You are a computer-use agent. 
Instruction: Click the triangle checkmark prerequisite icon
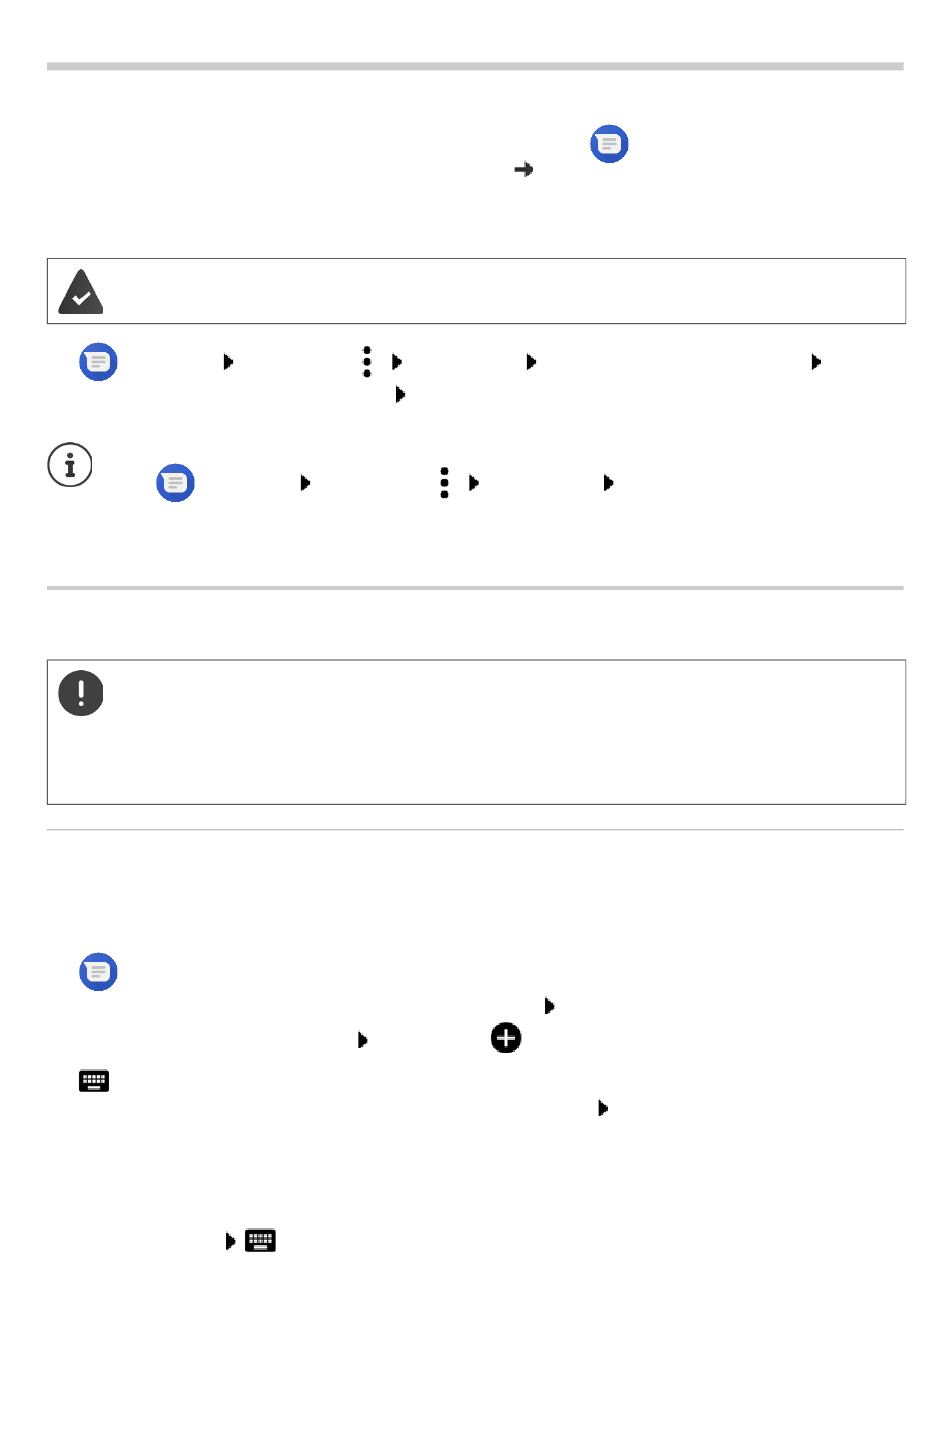pyautogui.click(x=81, y=292)
